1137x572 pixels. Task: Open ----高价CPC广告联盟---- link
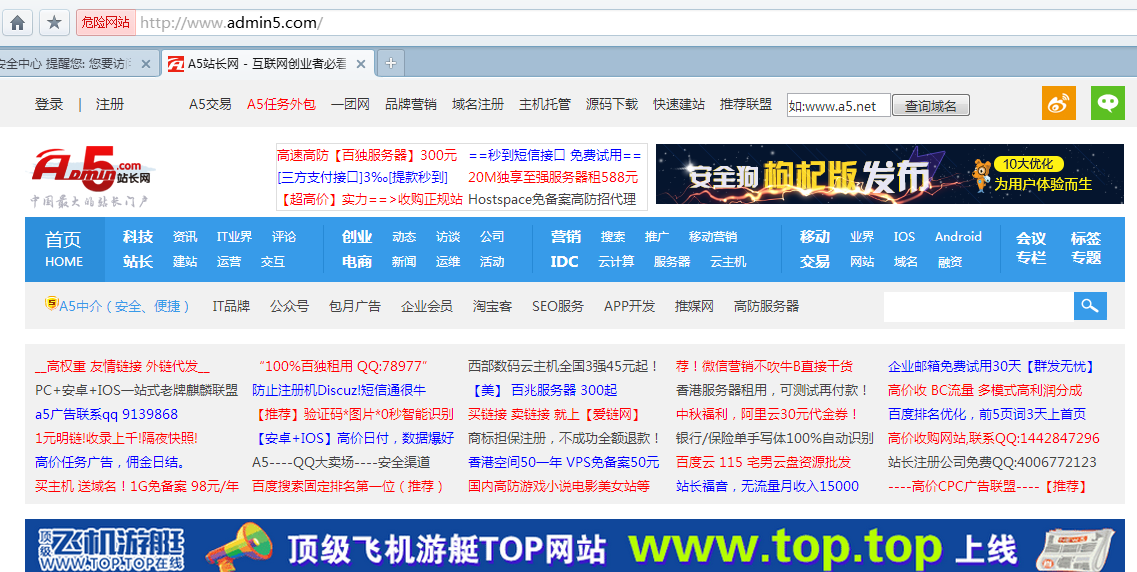(x=988, y=486)
